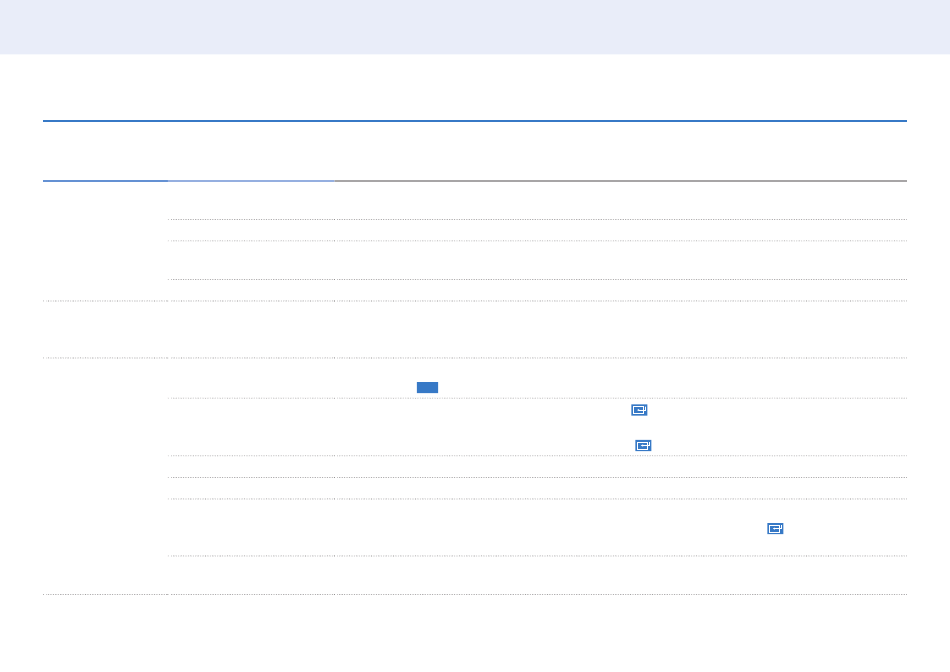
Task: Click the topmost blue Source input icon
Action: (x=639, y=410)
